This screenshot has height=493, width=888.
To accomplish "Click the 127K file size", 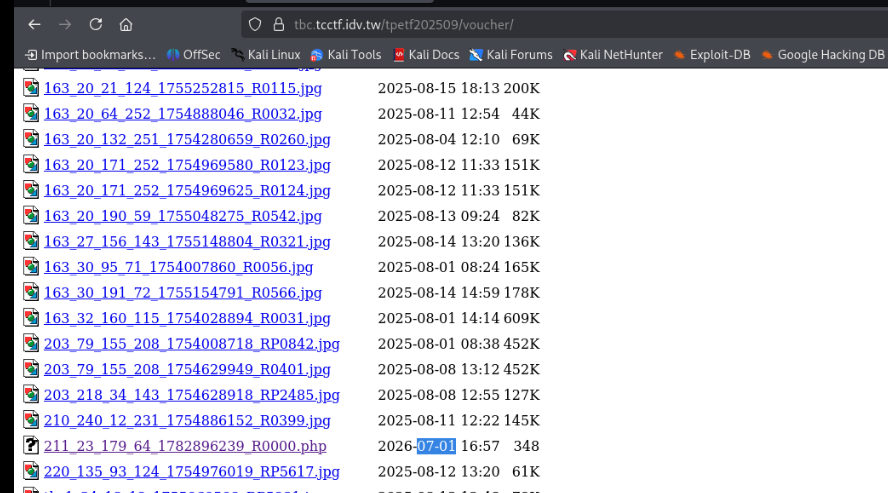I will tap(522, 395).
